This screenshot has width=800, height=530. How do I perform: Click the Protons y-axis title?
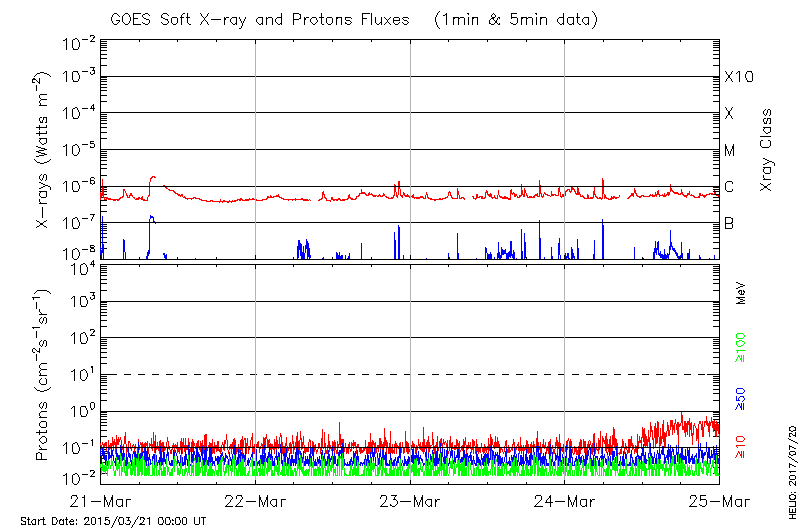44,374
